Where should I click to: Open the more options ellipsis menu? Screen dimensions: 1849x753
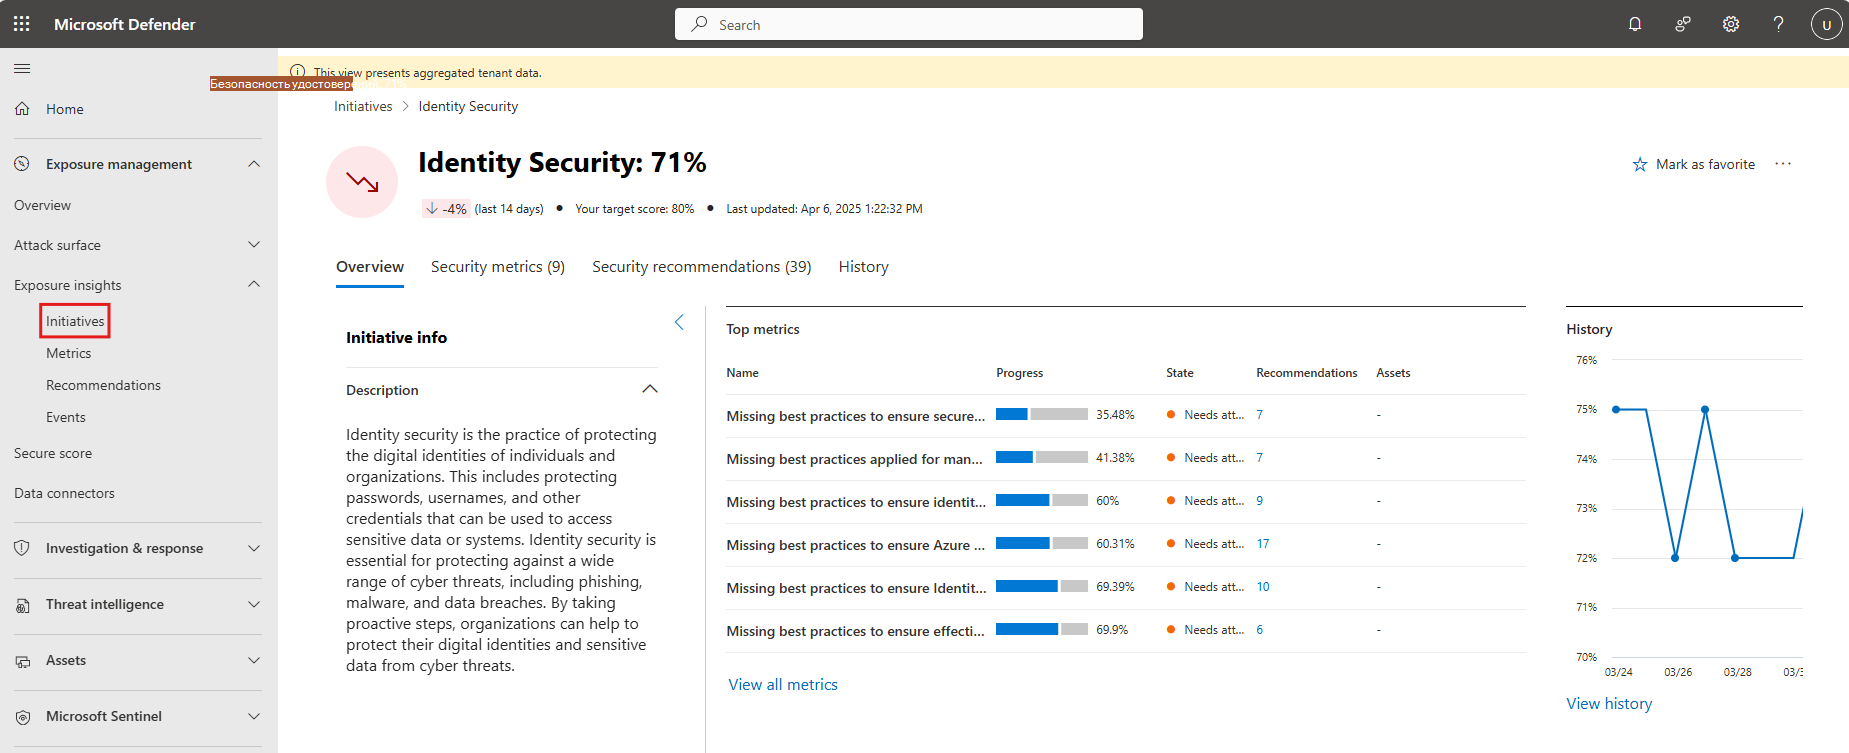pos(1783,164)
